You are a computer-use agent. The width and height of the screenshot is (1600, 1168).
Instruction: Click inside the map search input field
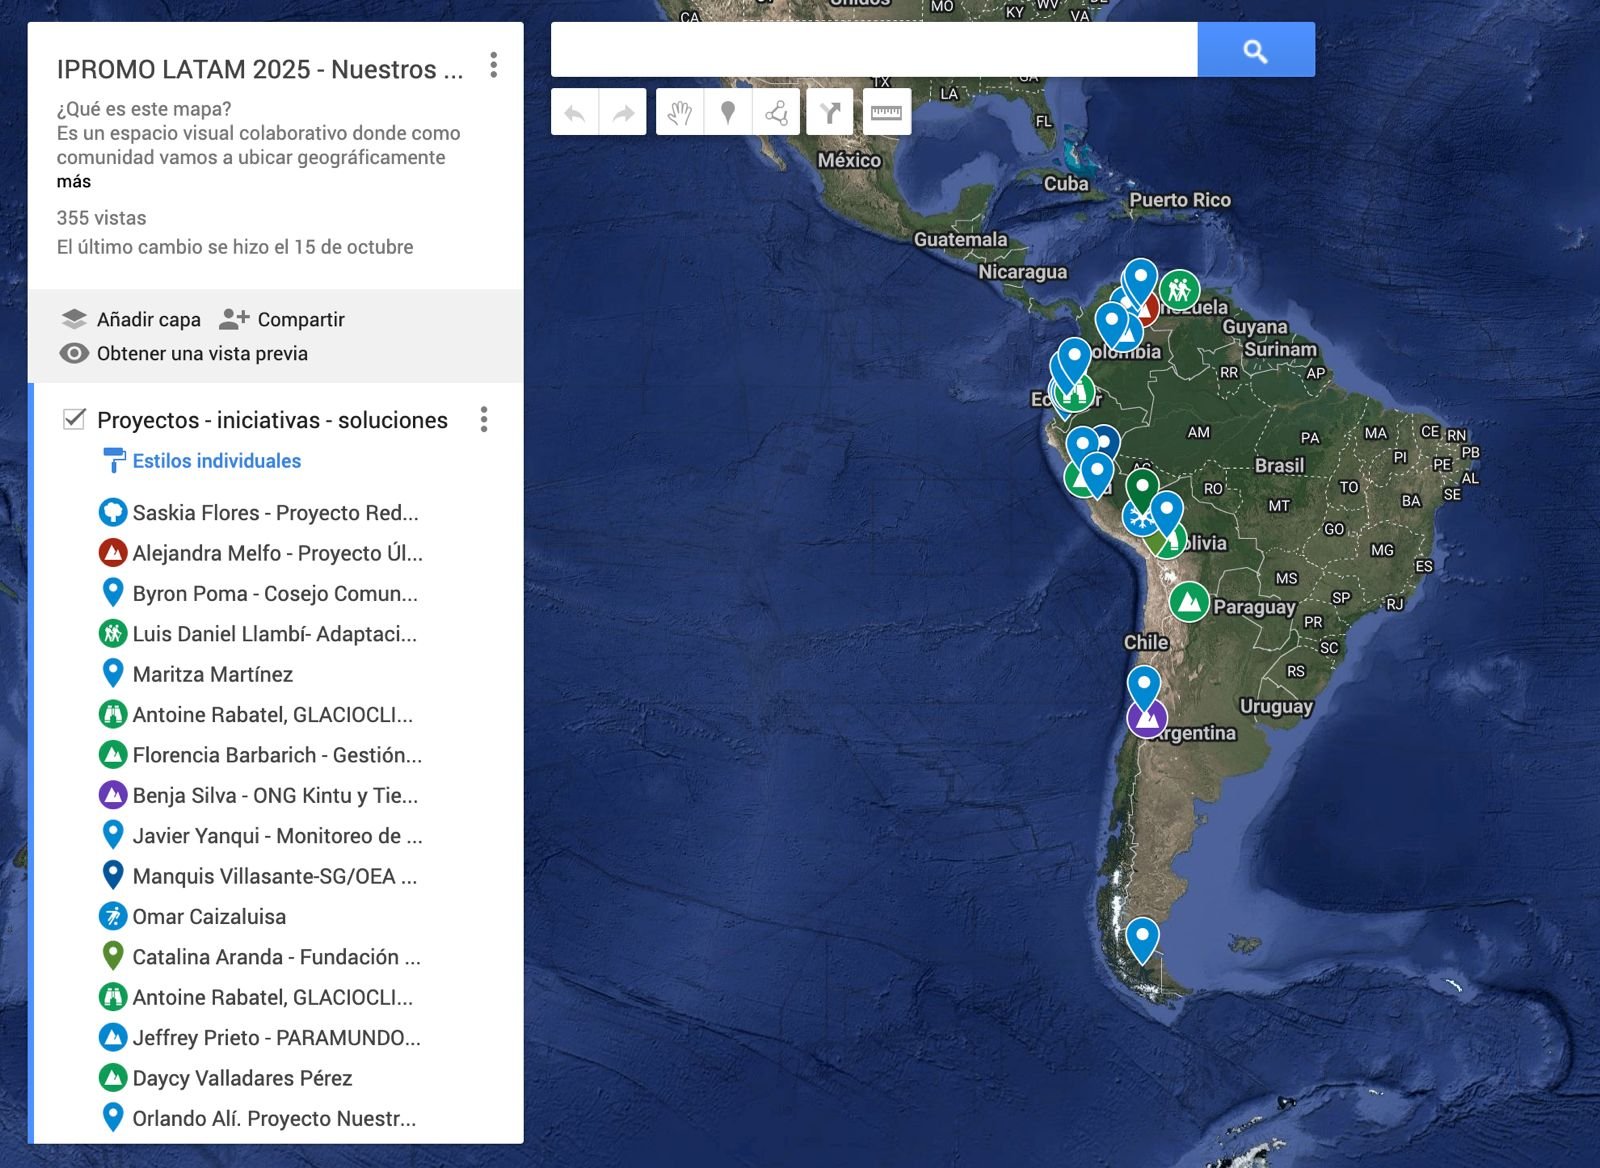(x=870, y=48)
